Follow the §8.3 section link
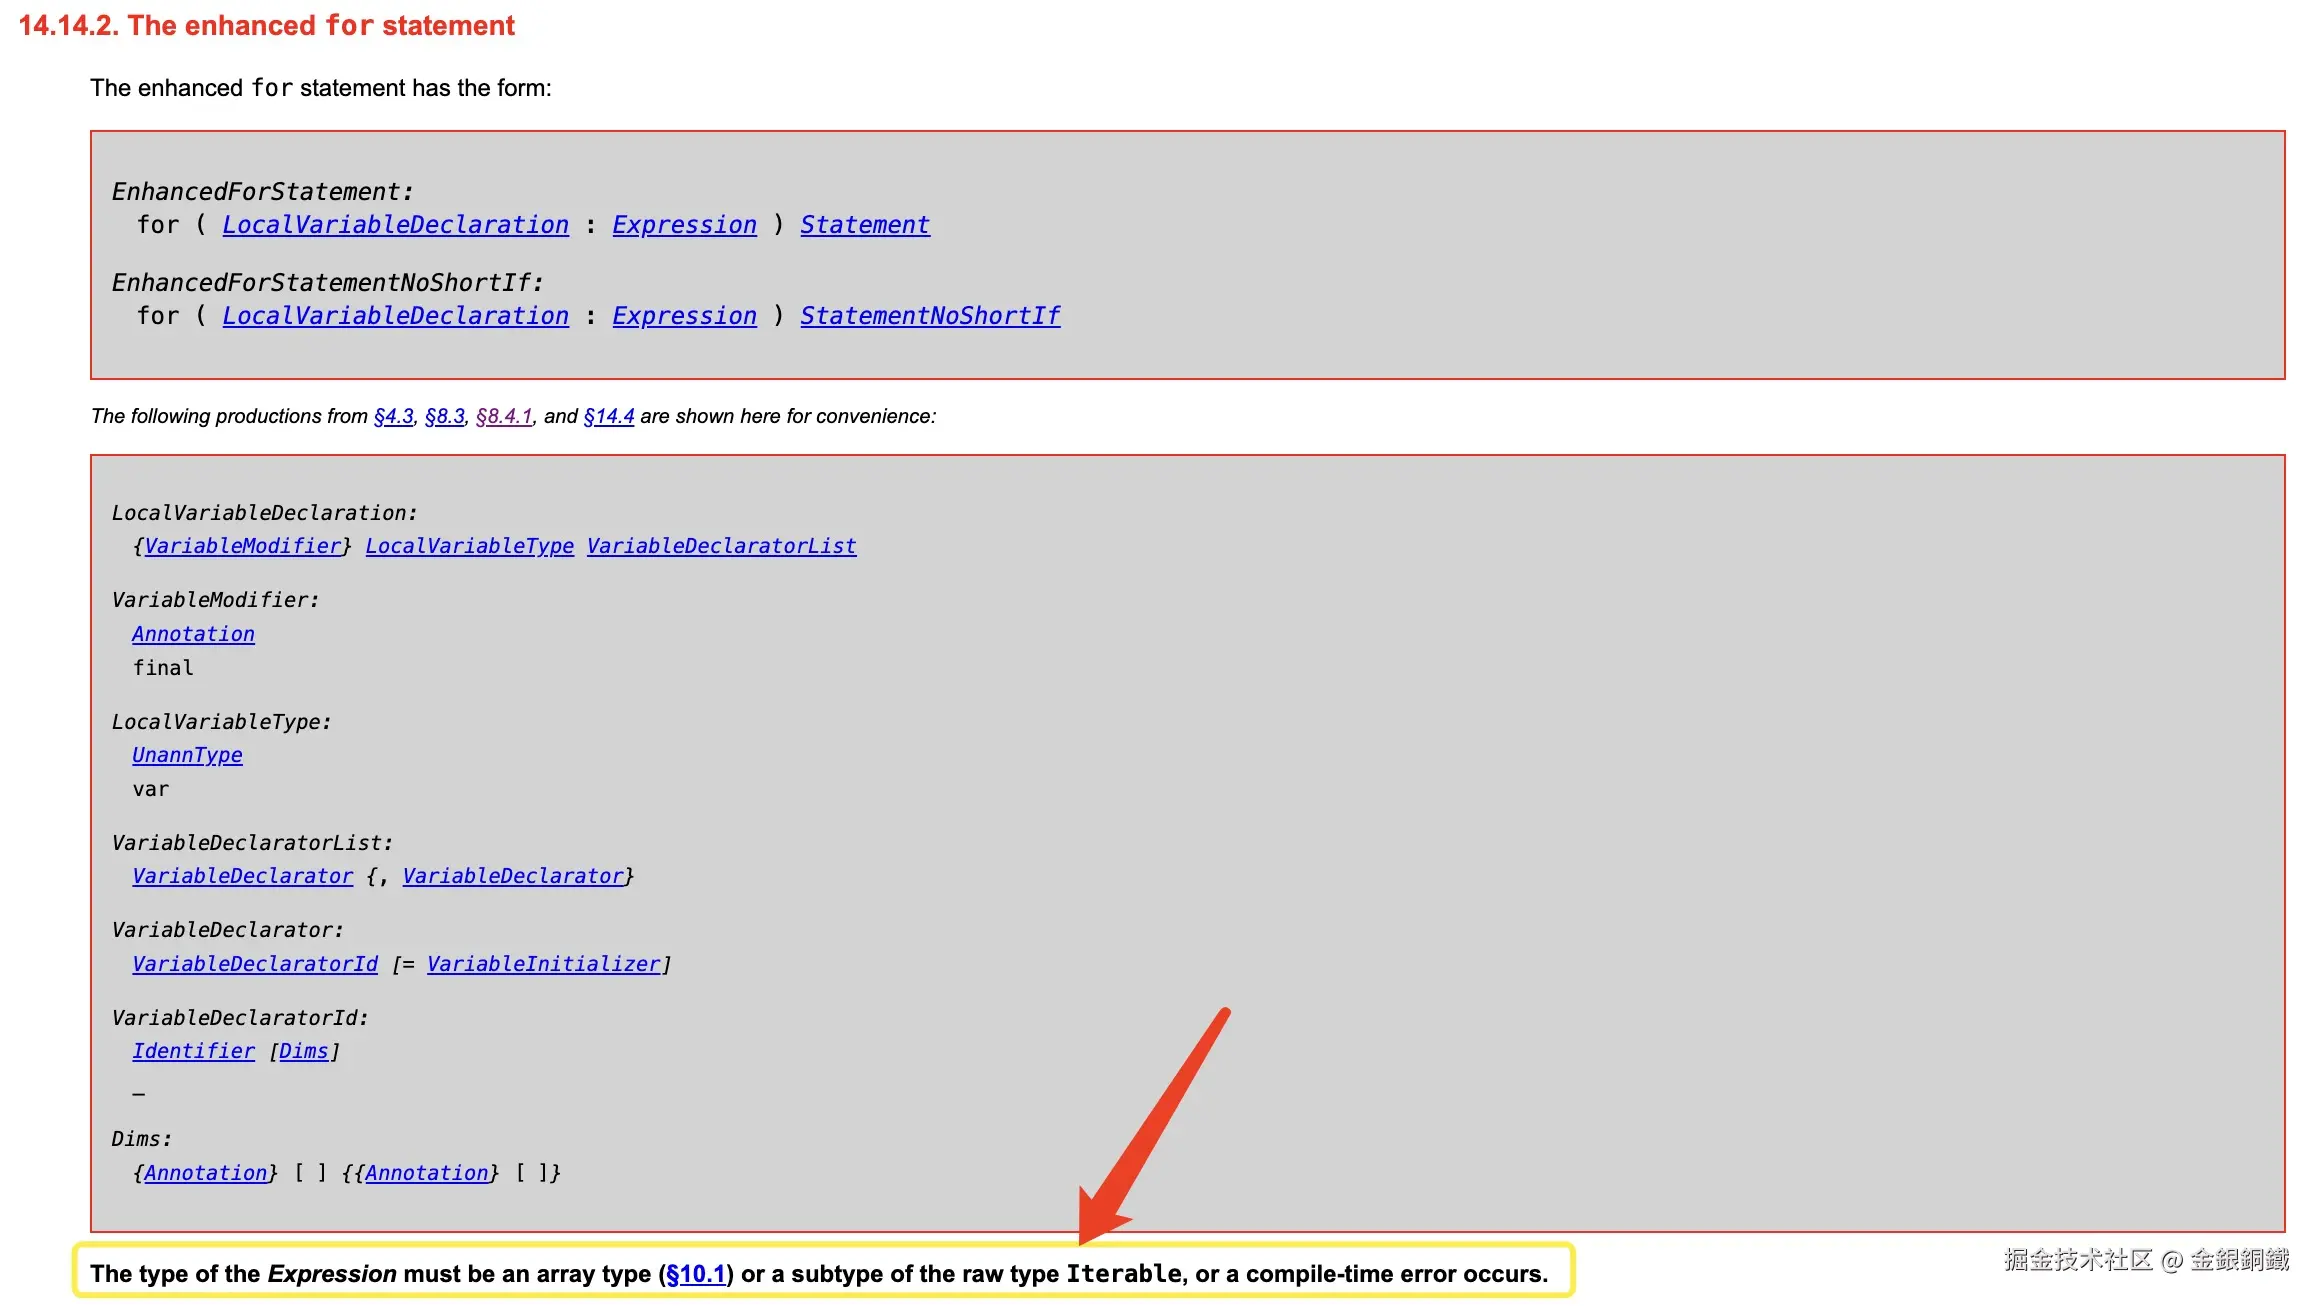Screen dimensions: 2322x1306 [444, 416]
